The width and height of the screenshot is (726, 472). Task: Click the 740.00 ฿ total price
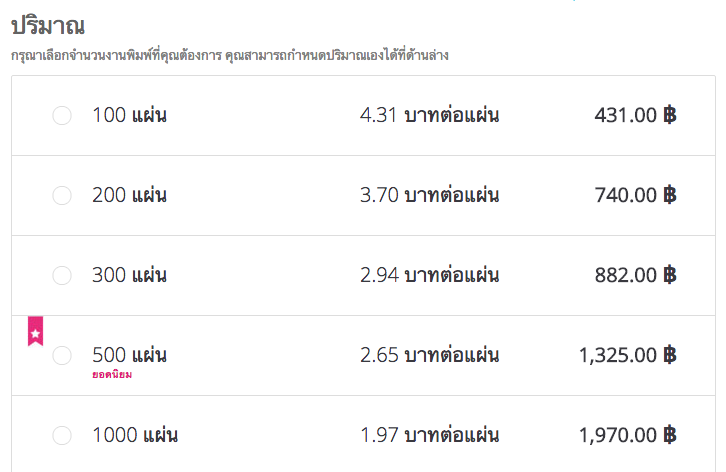635,196
